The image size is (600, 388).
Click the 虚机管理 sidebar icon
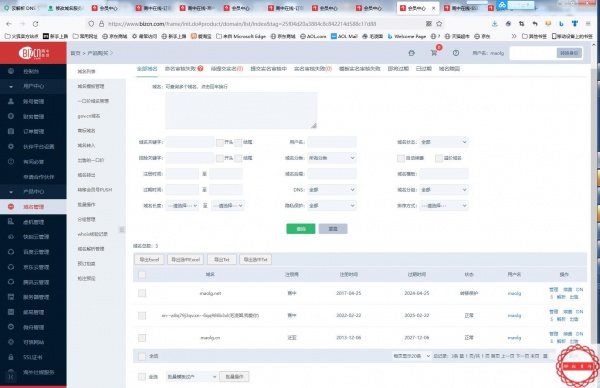[x=11, y=222]
